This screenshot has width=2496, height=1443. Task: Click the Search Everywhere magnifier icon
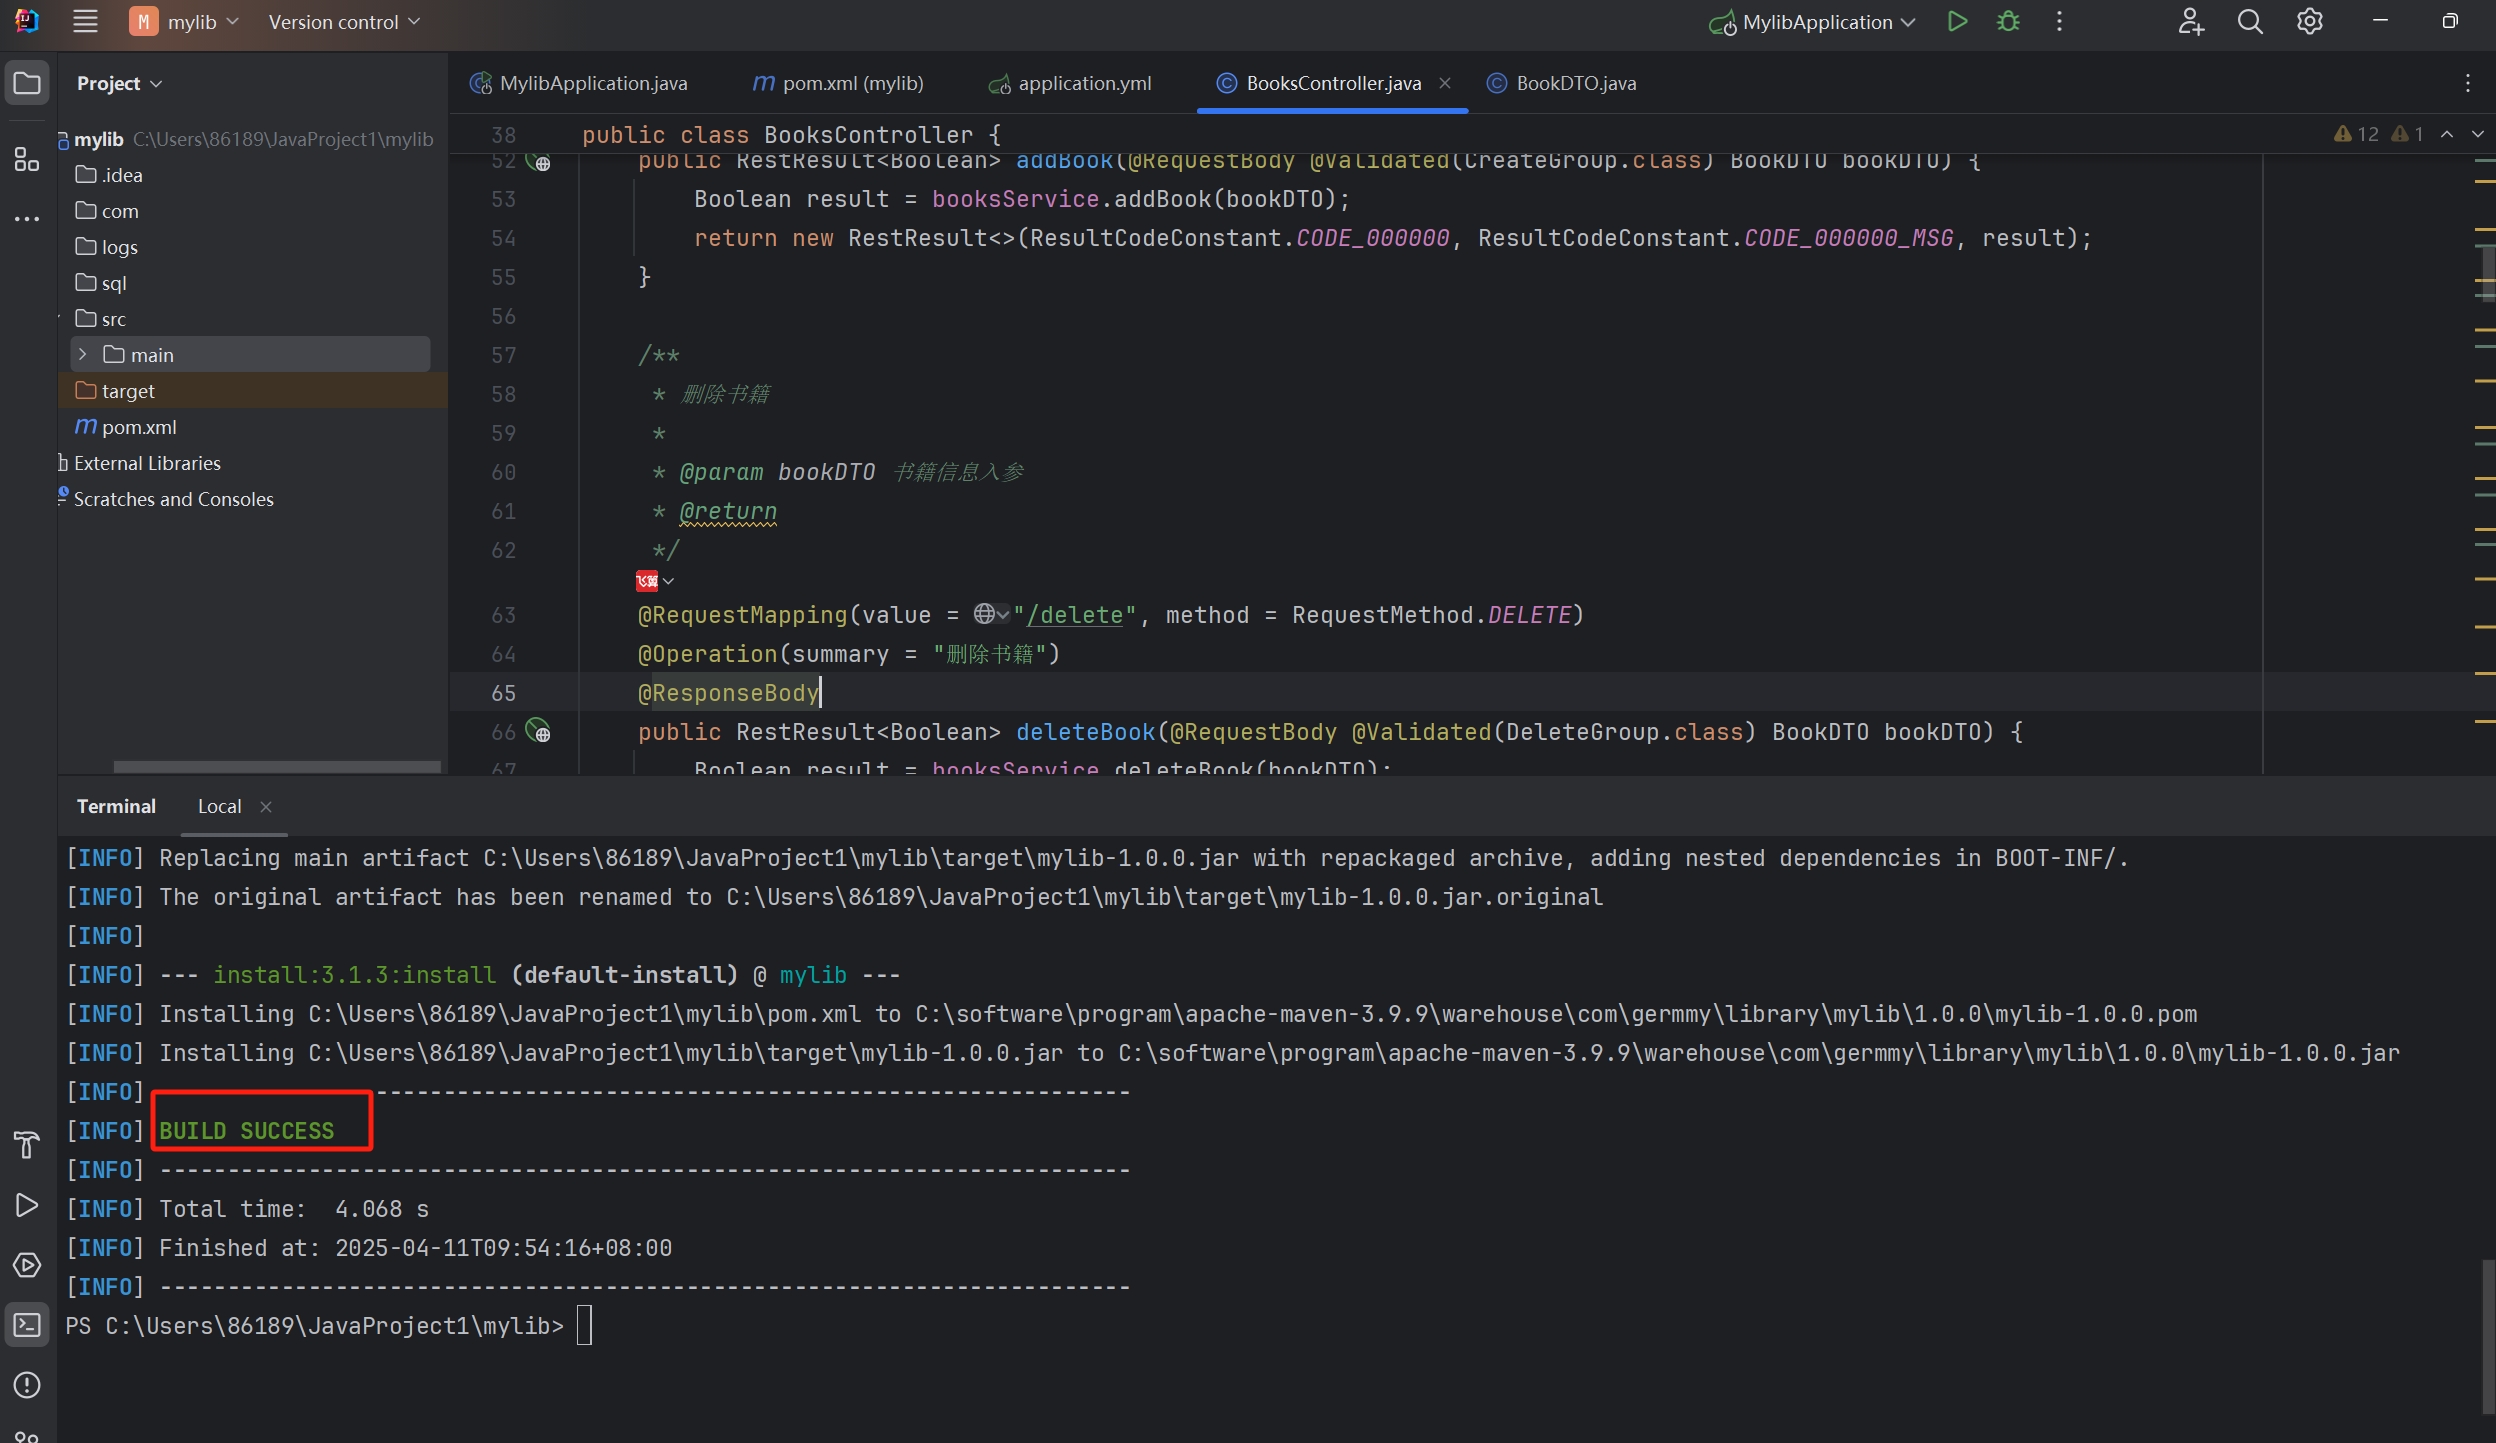click(2250, 22)
